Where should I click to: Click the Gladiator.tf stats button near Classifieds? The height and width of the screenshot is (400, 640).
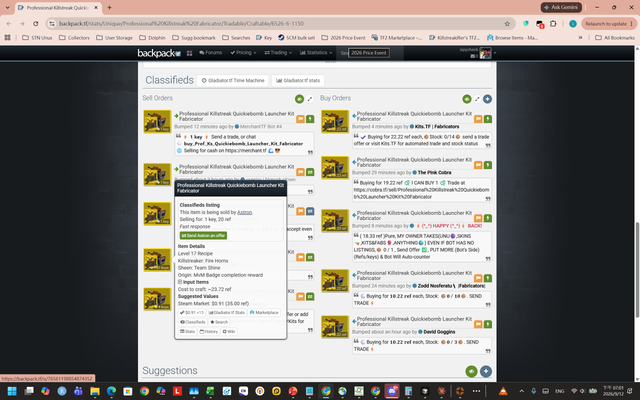[298, 80]
